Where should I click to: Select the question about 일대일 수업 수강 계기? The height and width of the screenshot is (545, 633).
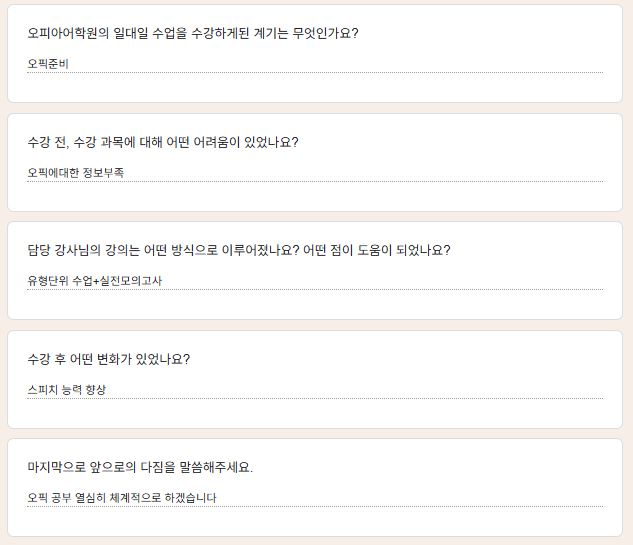193,33
